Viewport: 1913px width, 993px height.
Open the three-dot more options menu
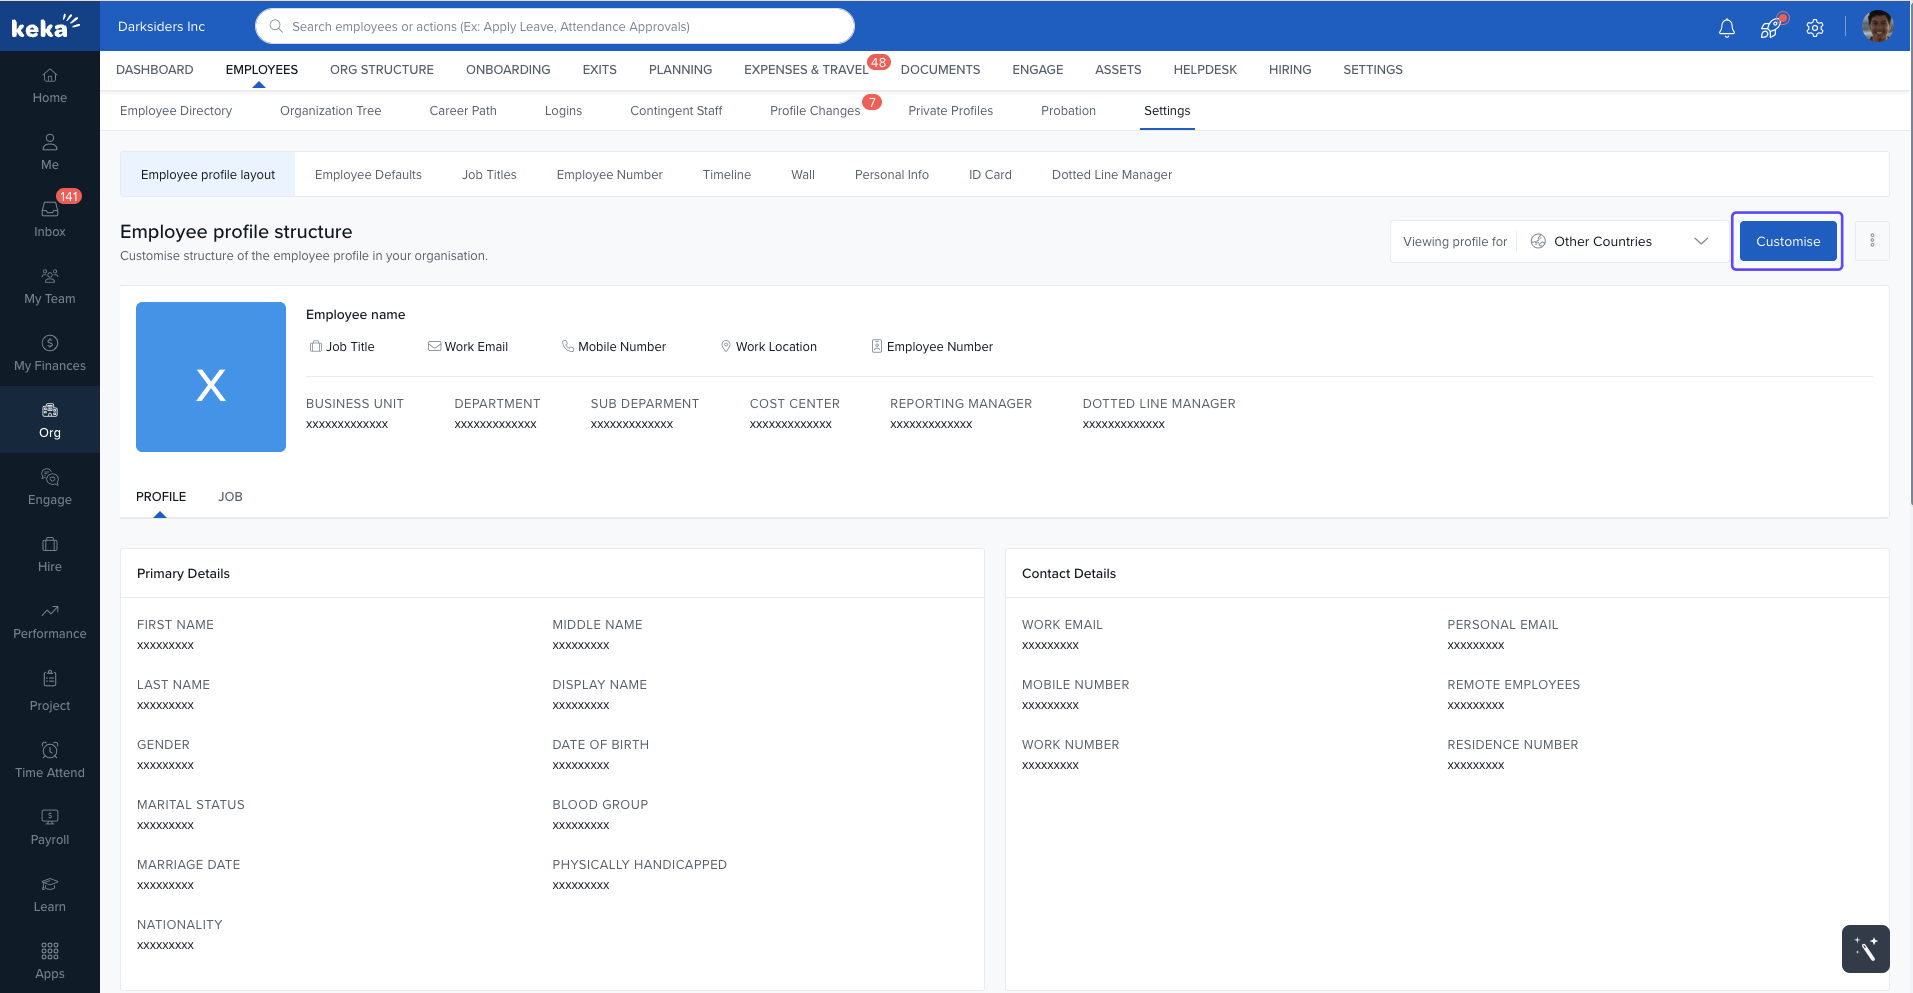pos(1872,241)
